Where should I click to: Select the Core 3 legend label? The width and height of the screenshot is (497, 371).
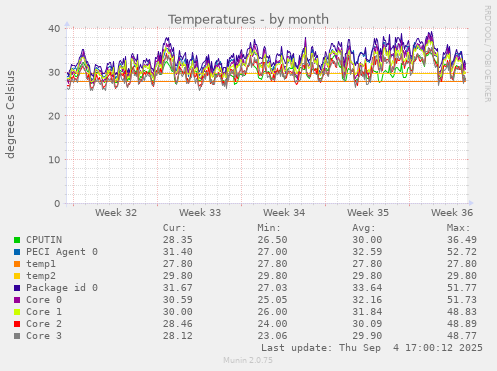pos(44,336)
